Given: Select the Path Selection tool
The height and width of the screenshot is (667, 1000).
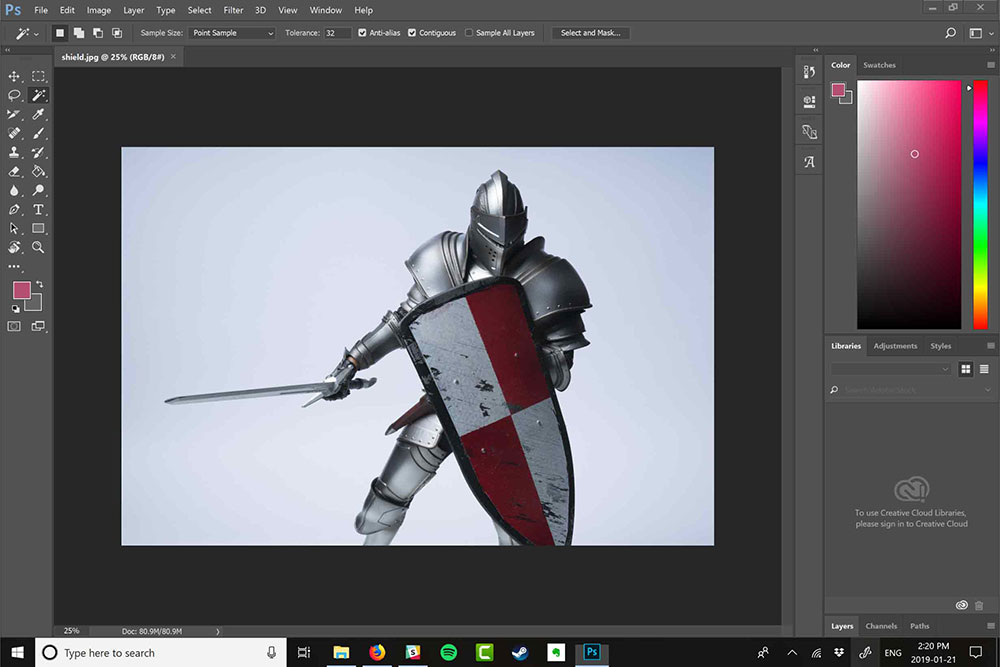Looking at the screenshot, I should (x=14, y=228).
